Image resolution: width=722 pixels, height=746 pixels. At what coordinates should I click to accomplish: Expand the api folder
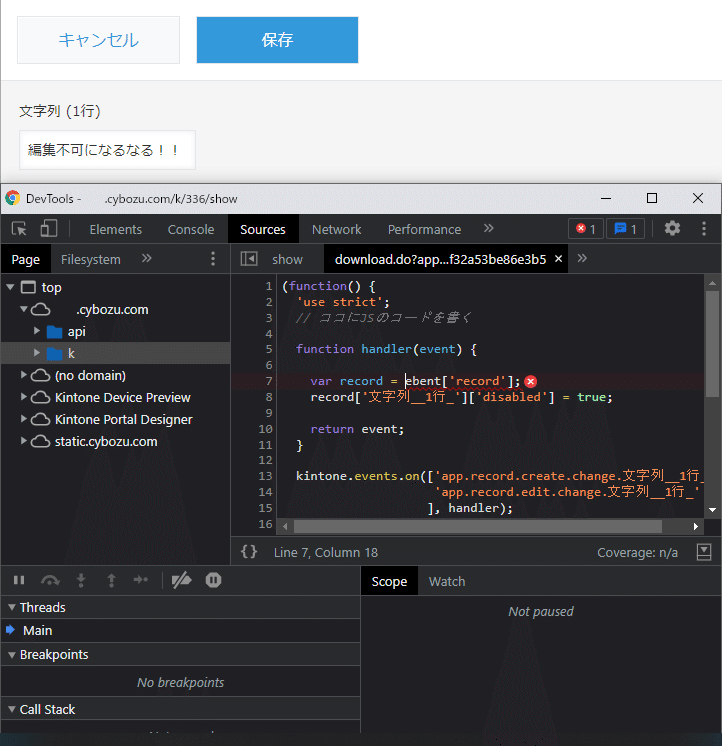click(x=37, y=331)
